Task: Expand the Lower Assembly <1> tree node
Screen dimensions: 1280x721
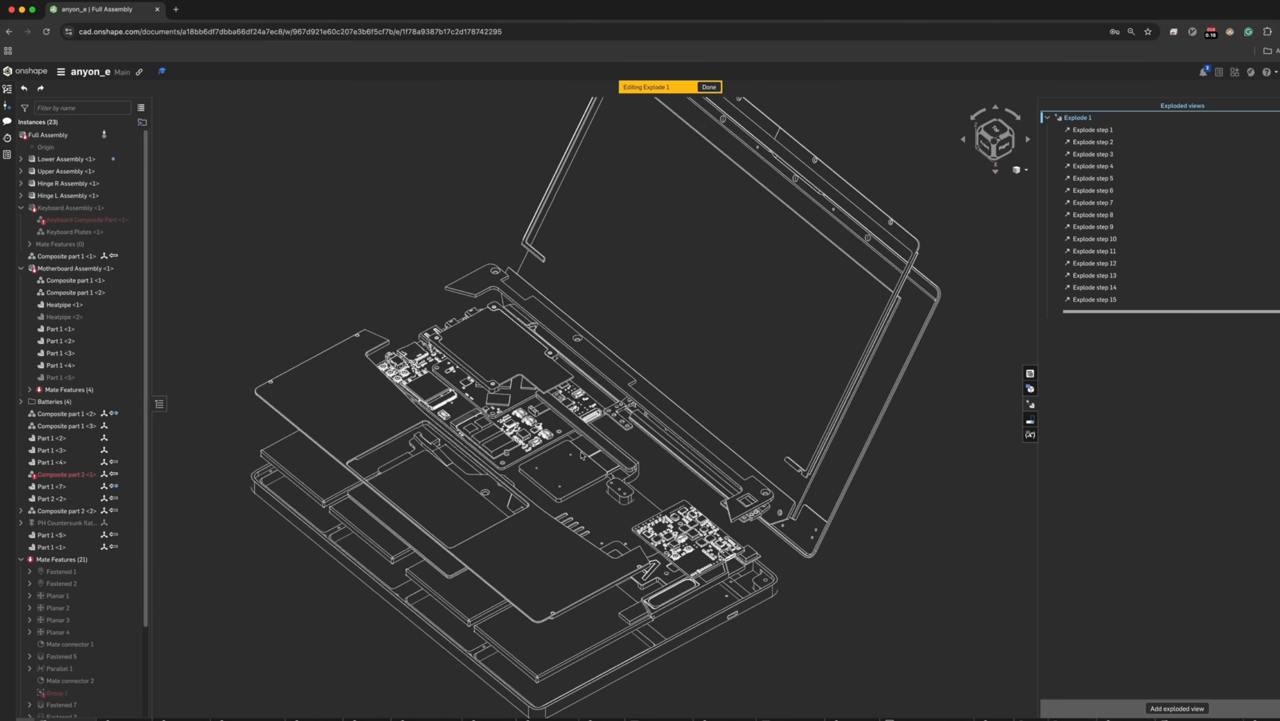Action: coord(21,159)
